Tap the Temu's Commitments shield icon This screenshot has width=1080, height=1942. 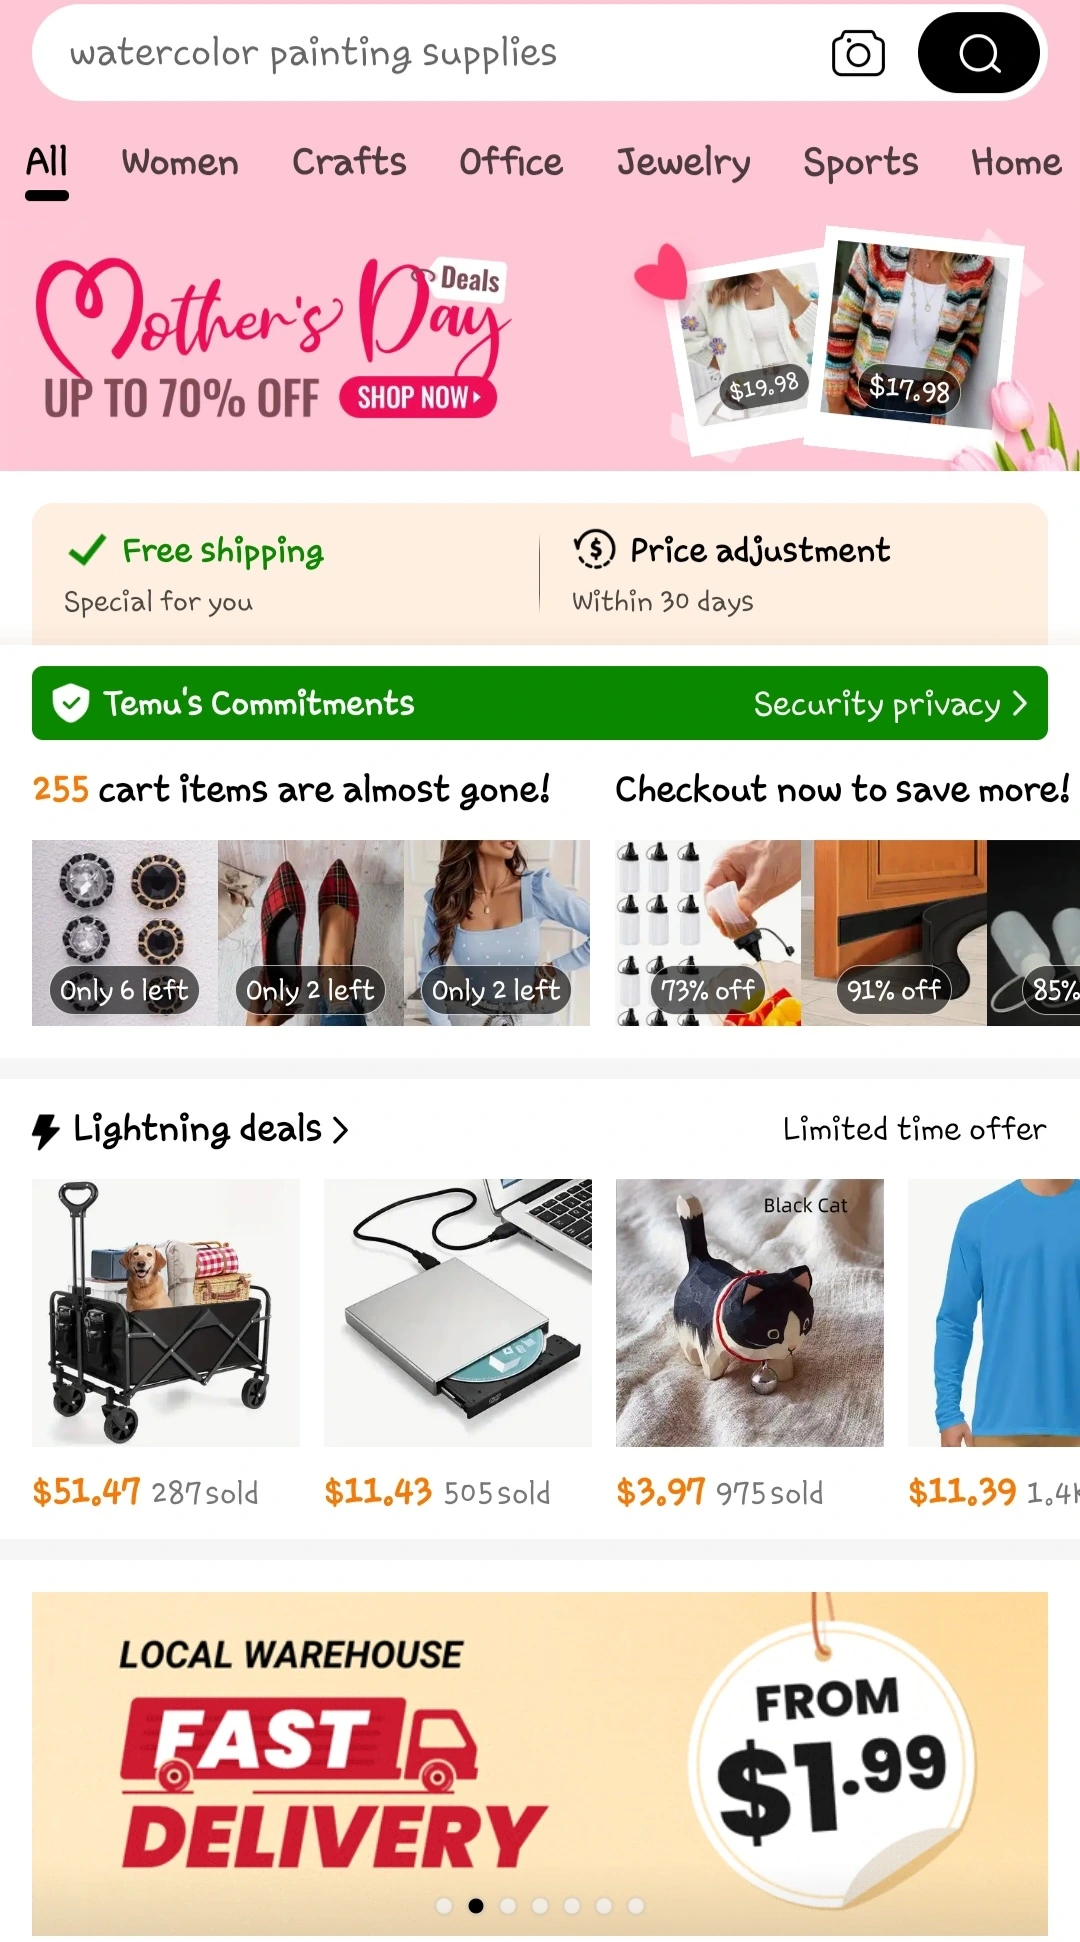click(x=71, y=703)
